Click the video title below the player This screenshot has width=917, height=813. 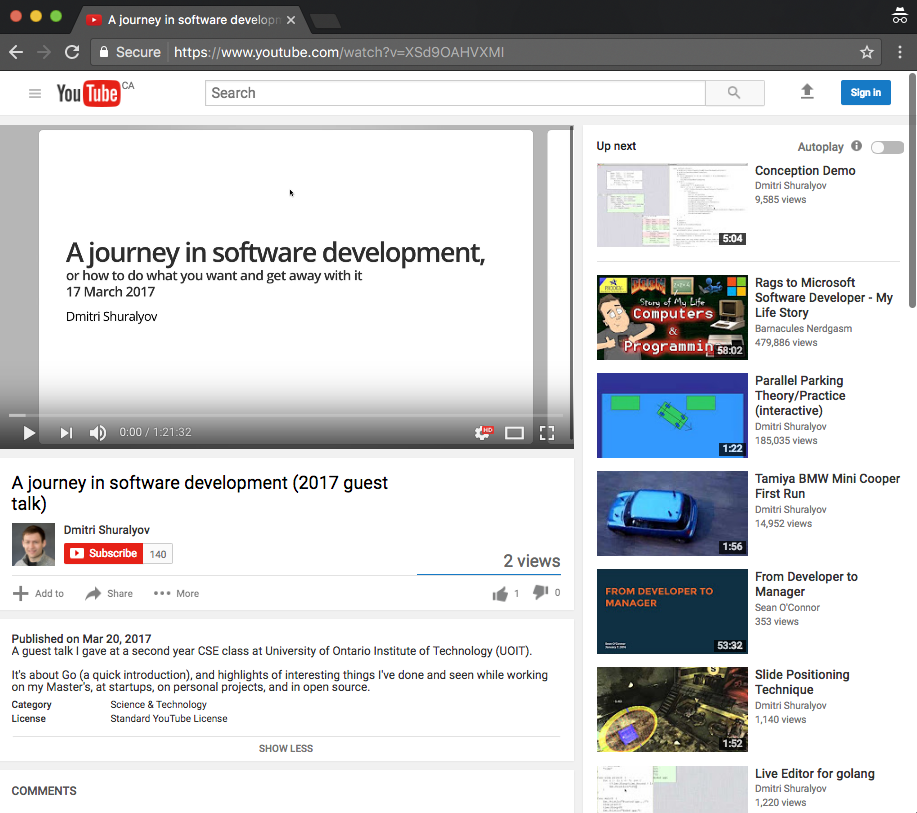[199, 493]
